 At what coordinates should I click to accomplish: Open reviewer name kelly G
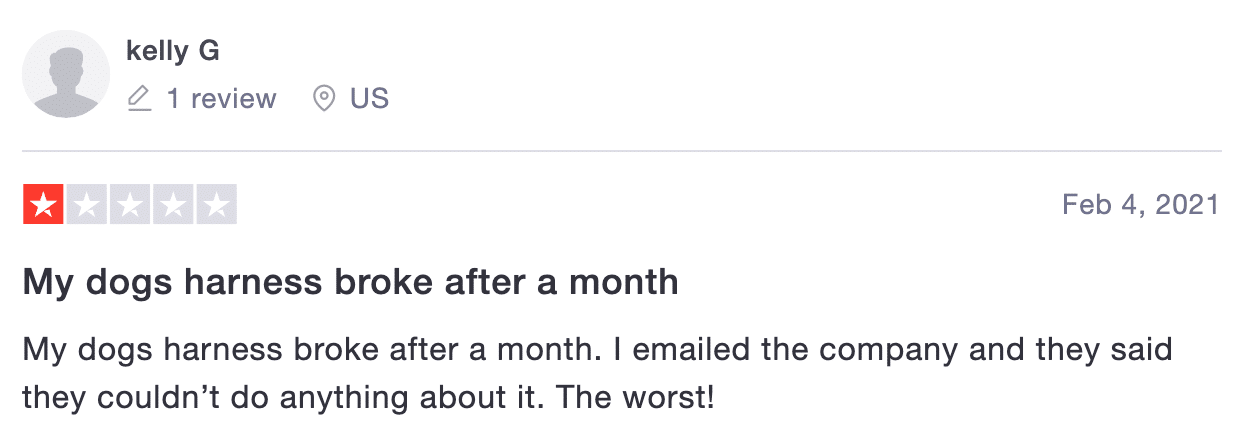point(173,51)
